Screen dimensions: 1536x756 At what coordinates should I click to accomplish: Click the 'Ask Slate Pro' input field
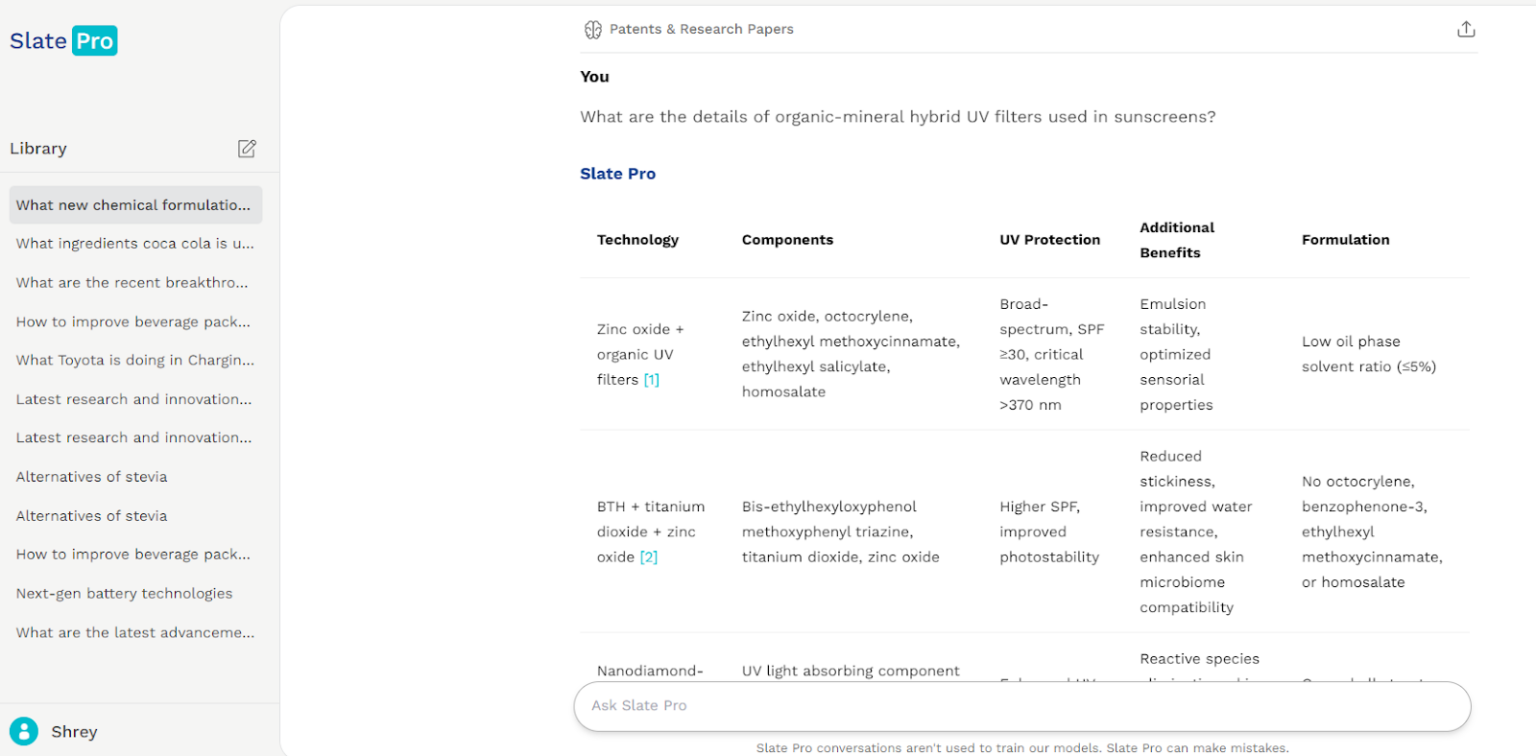click(1021, 706)
